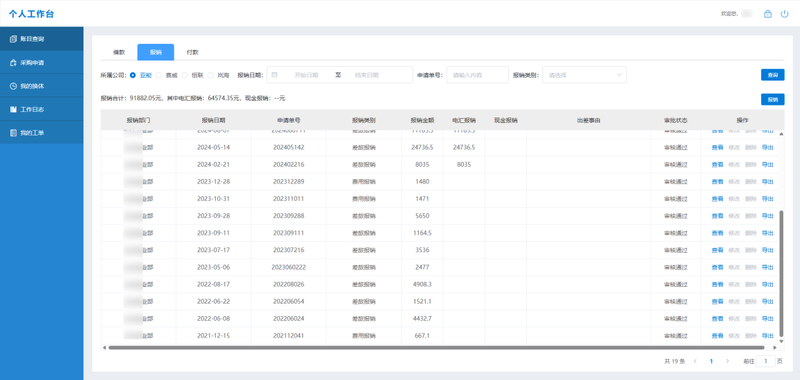Open 采购申请 menu item
800x380 pixels.
pyautogui.click(x=42, y=63)
